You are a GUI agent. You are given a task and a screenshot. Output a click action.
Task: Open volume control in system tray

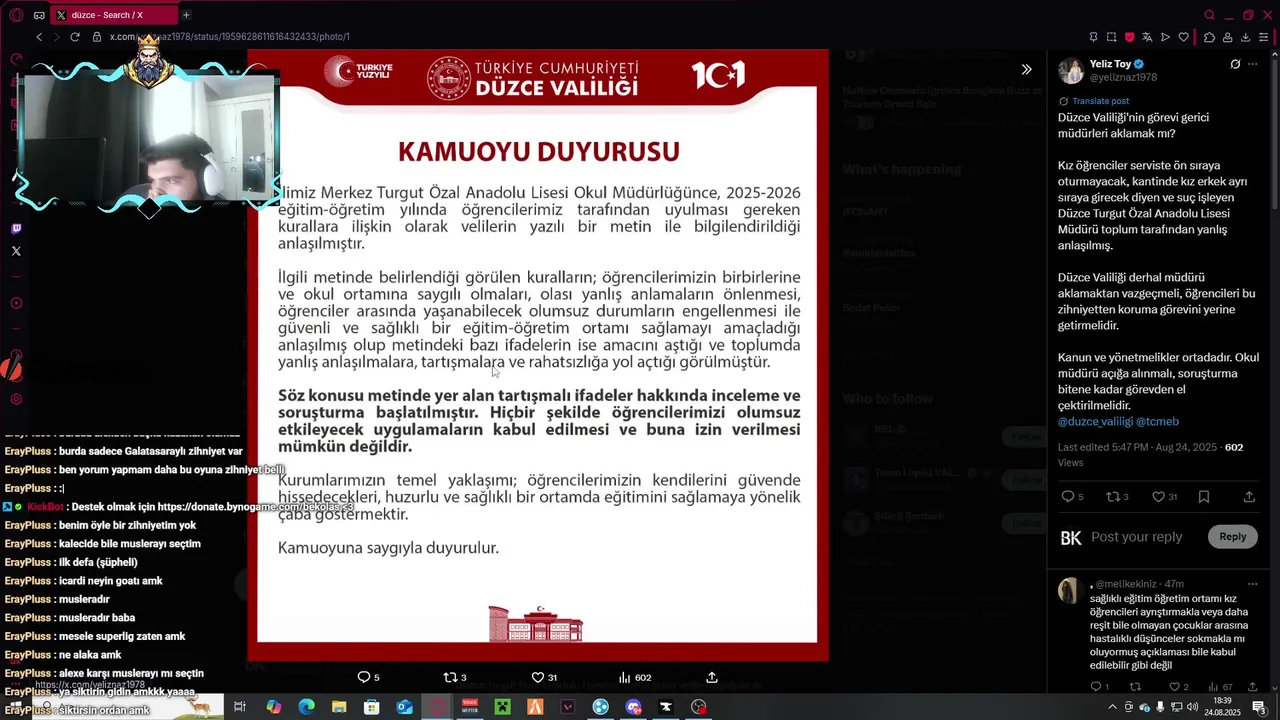pos(1193,707)
